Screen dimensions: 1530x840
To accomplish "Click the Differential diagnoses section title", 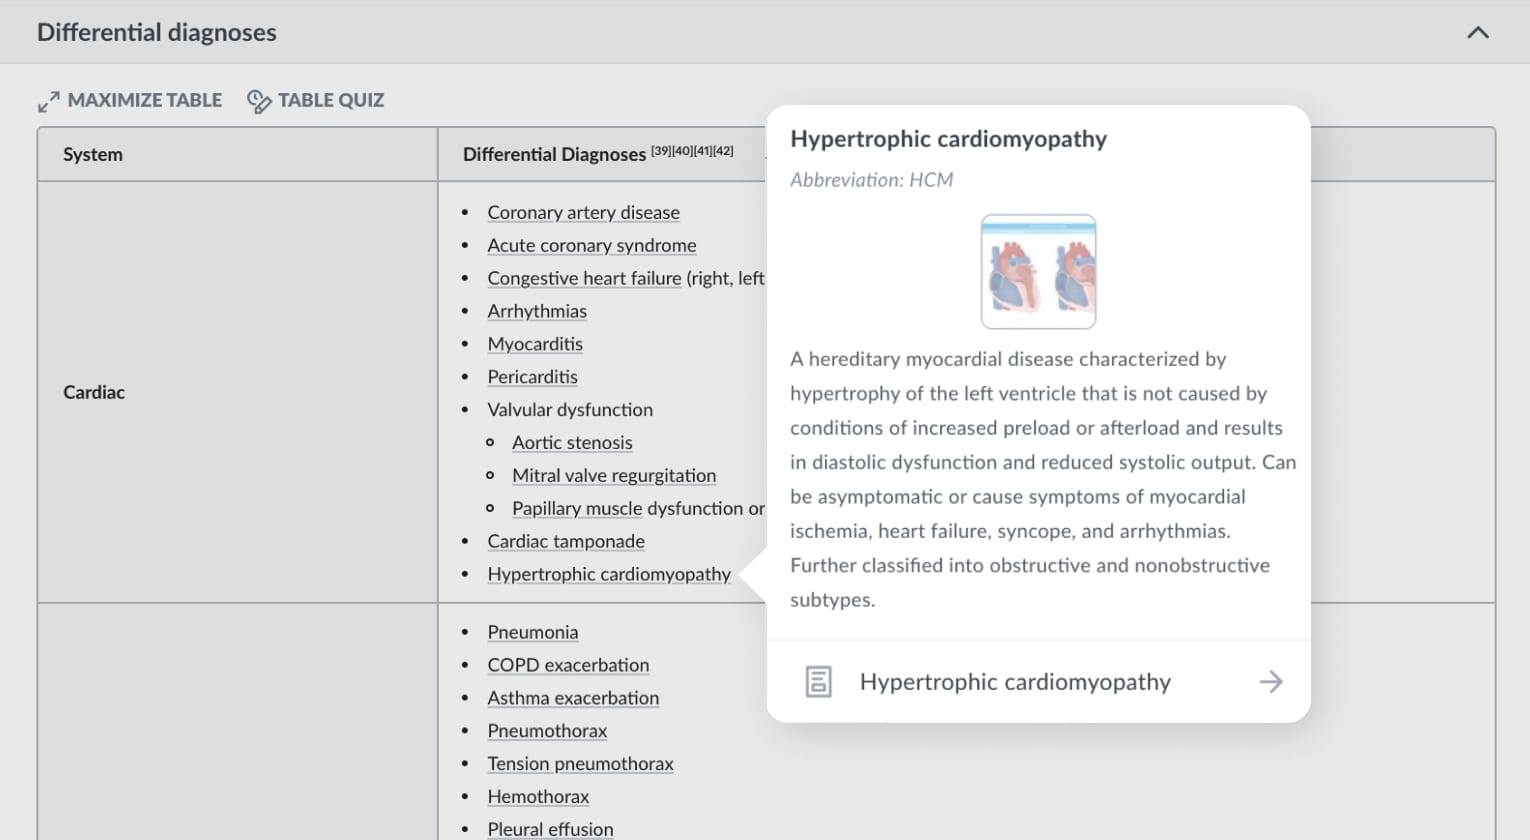I will pos(156,32).
